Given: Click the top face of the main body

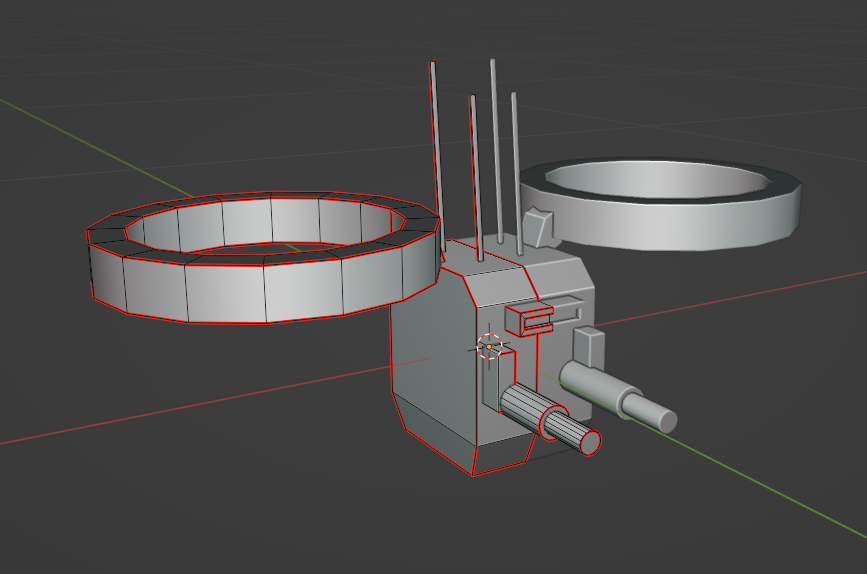Looking at the screenshot, I should point(489,258).
